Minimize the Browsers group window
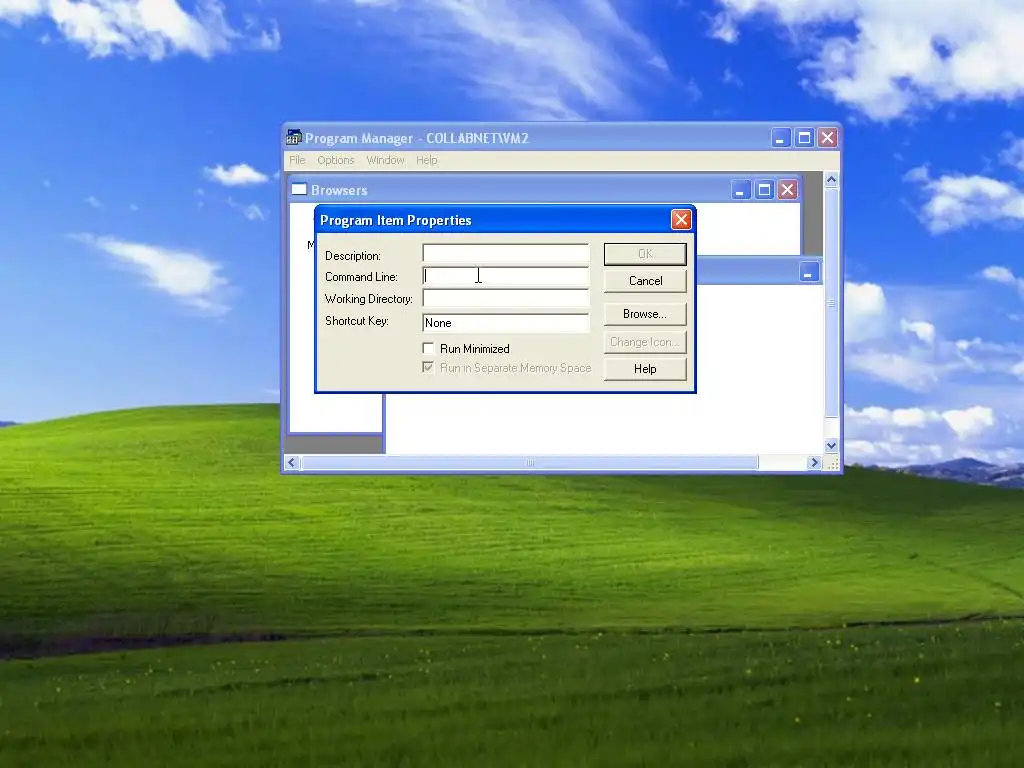The image size is (1024, 768). point(740,190)
